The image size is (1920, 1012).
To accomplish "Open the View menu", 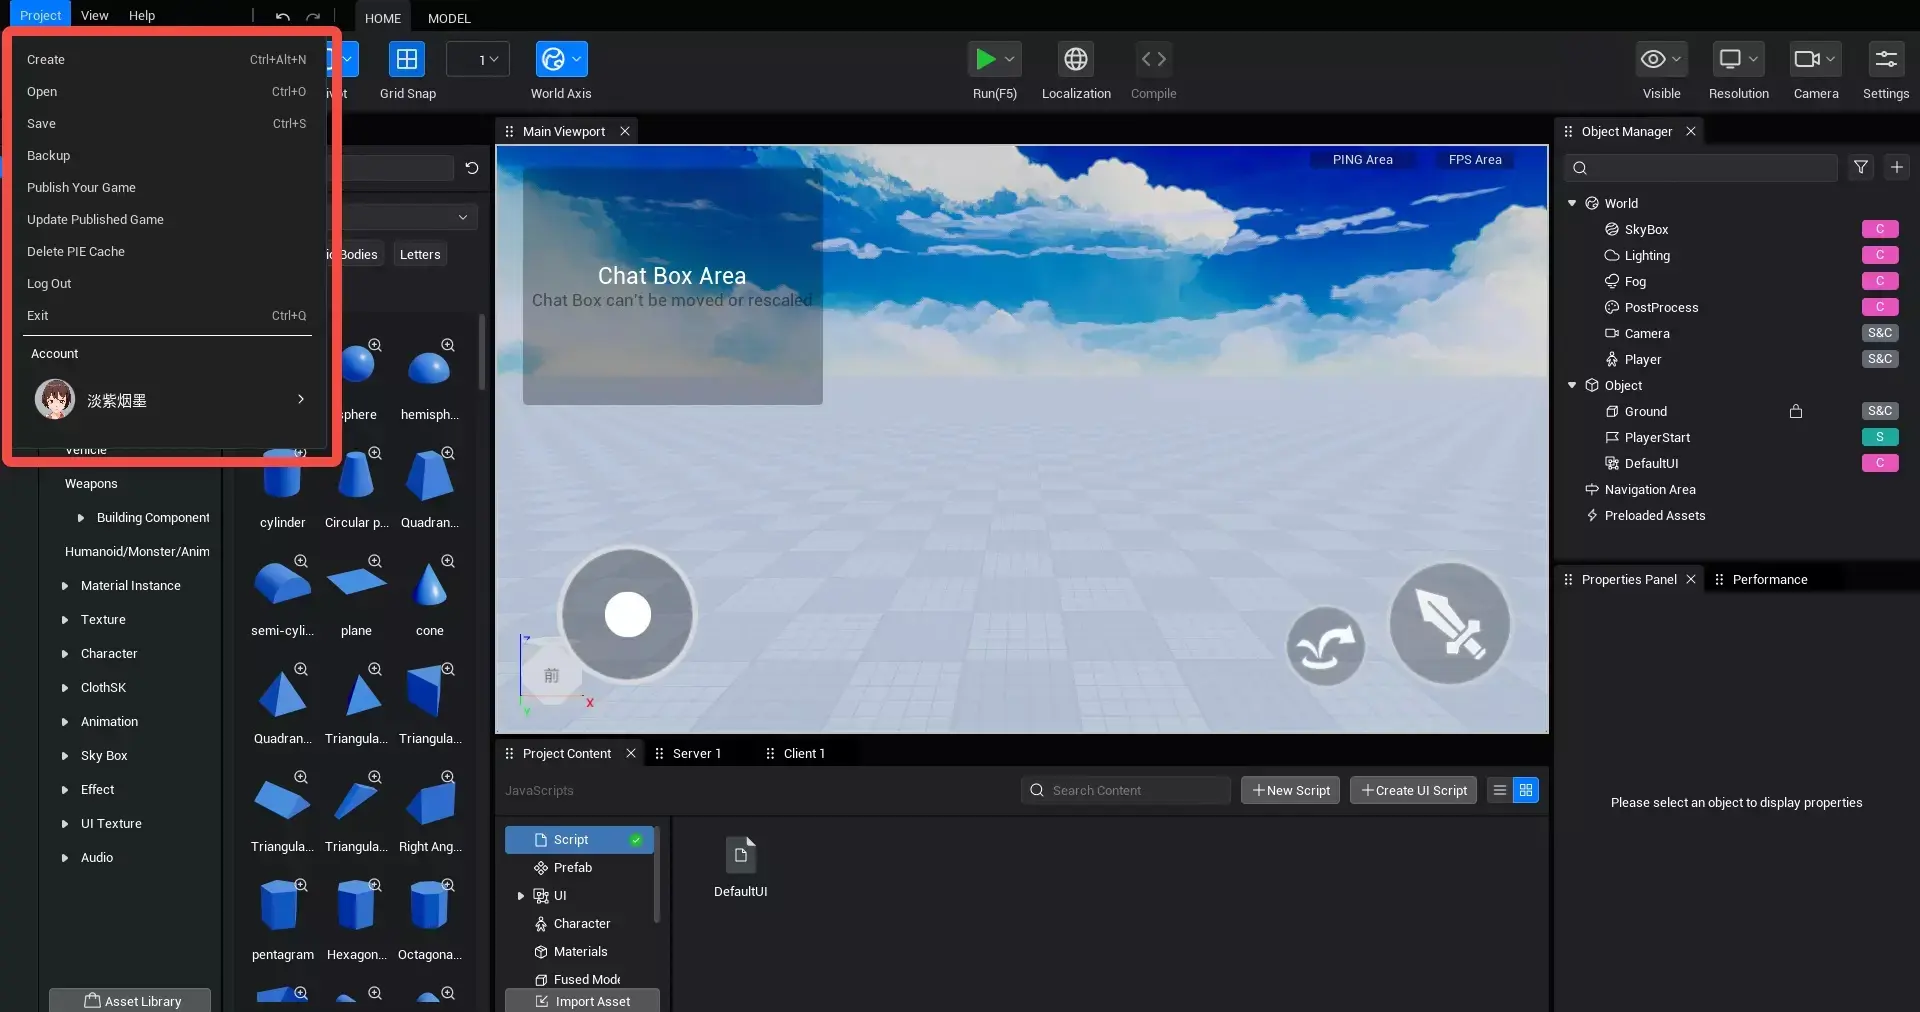I will coord(95,15).
